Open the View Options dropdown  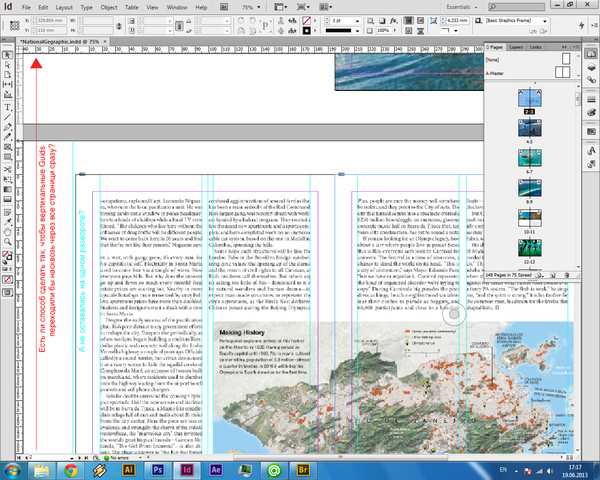click(280, 7)
